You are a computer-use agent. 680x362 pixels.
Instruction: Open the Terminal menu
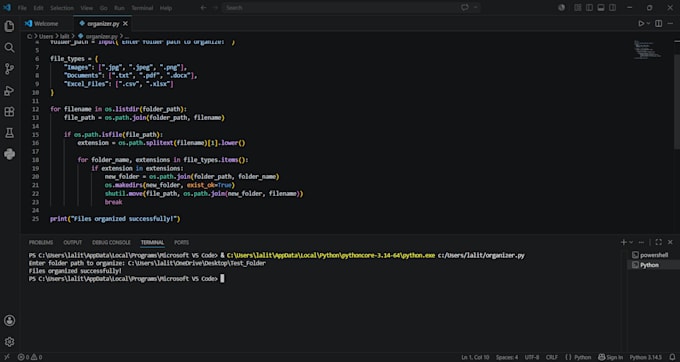point(142,8)
